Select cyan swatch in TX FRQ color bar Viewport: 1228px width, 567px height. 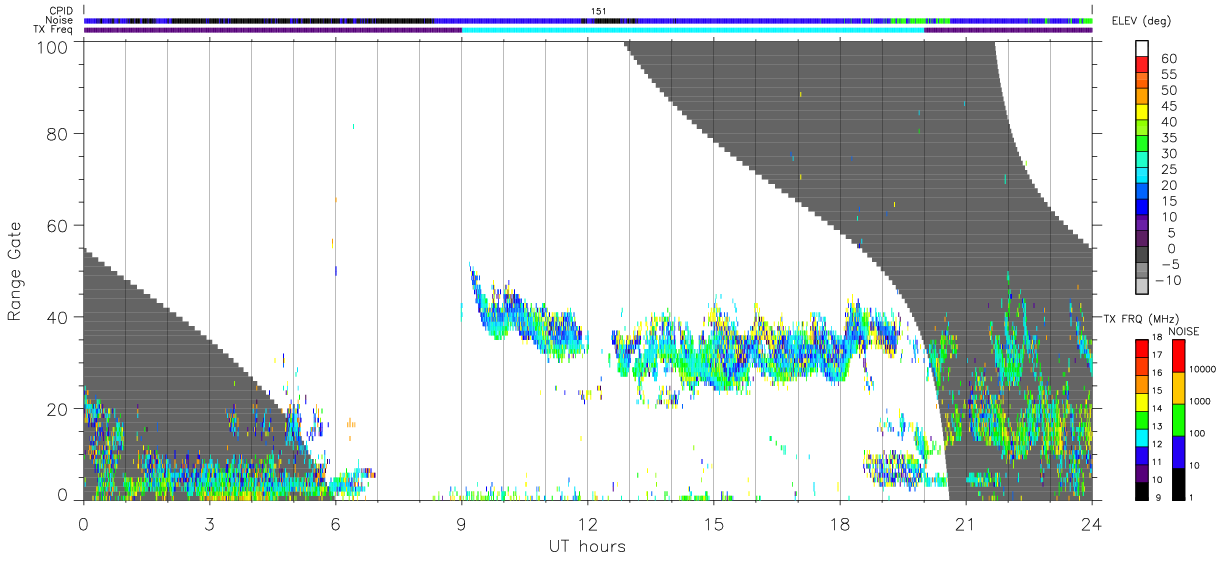click(1143, 437)
